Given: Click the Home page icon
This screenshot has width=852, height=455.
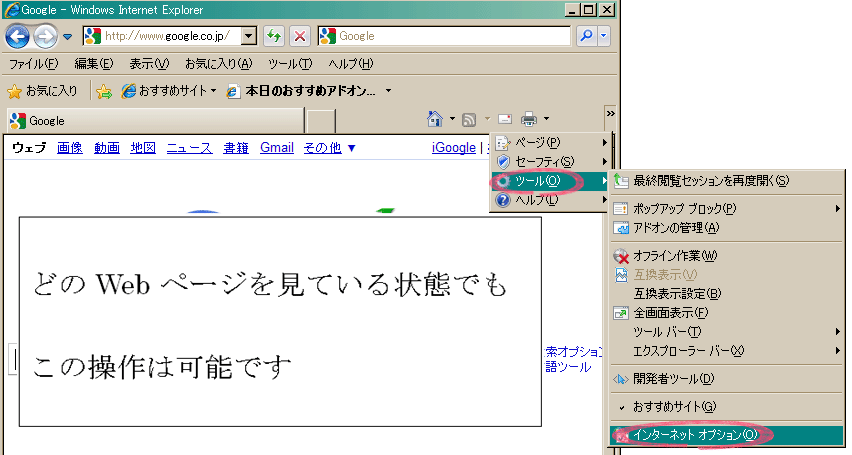Looking at the screenshot, I should (x=435, y=119).
